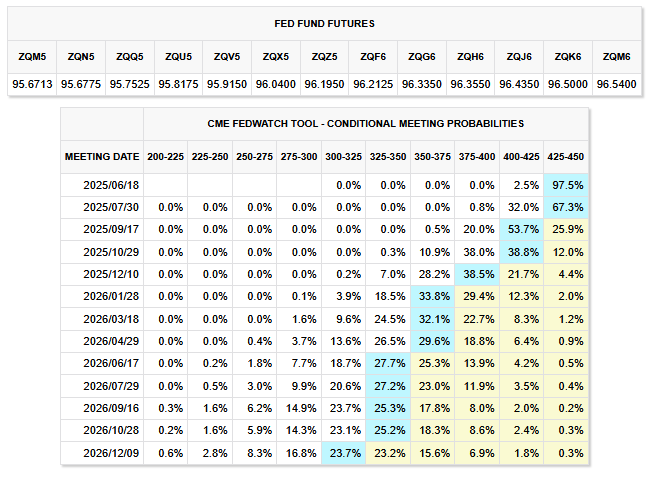The image size is (653, 480).
Task: Select the 95.9150 price under ZQV5
Action: pyautogui.click(x=226, y=85)
